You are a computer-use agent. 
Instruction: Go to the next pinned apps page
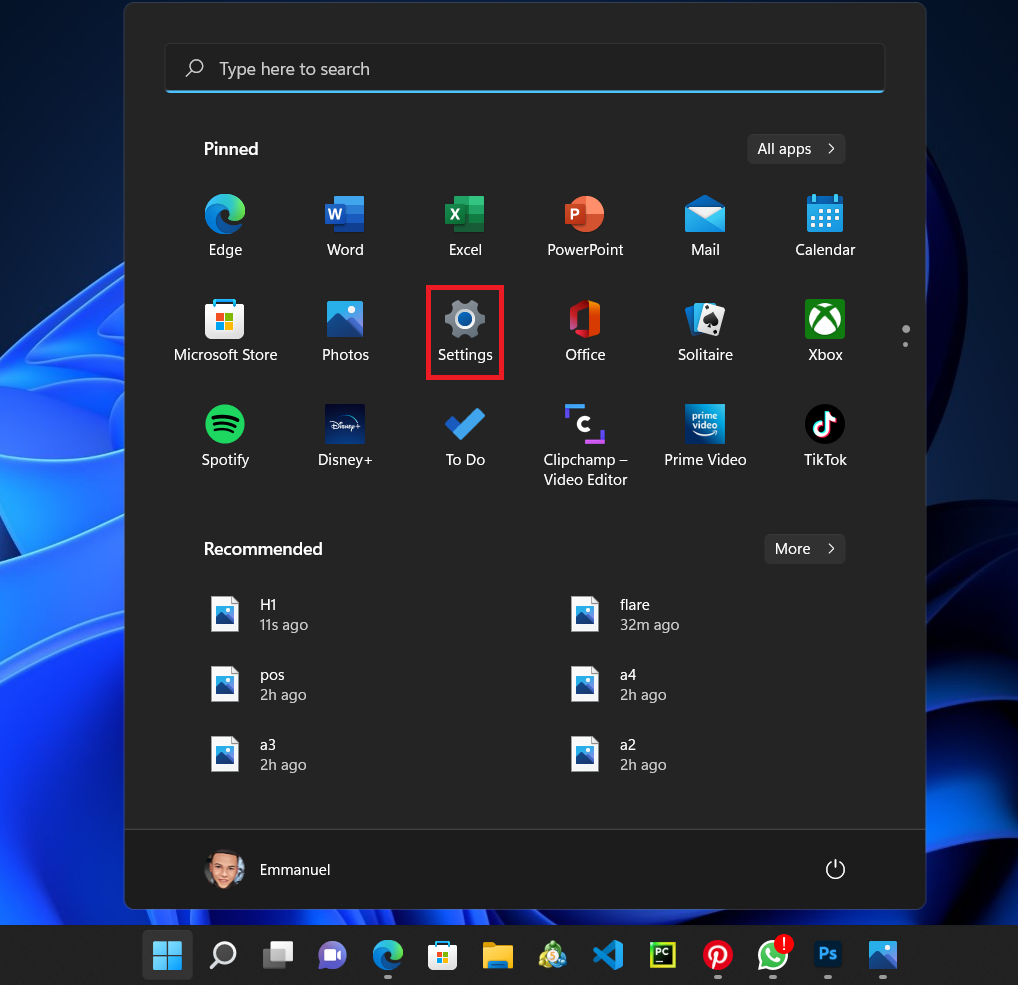tap(906, 344)
